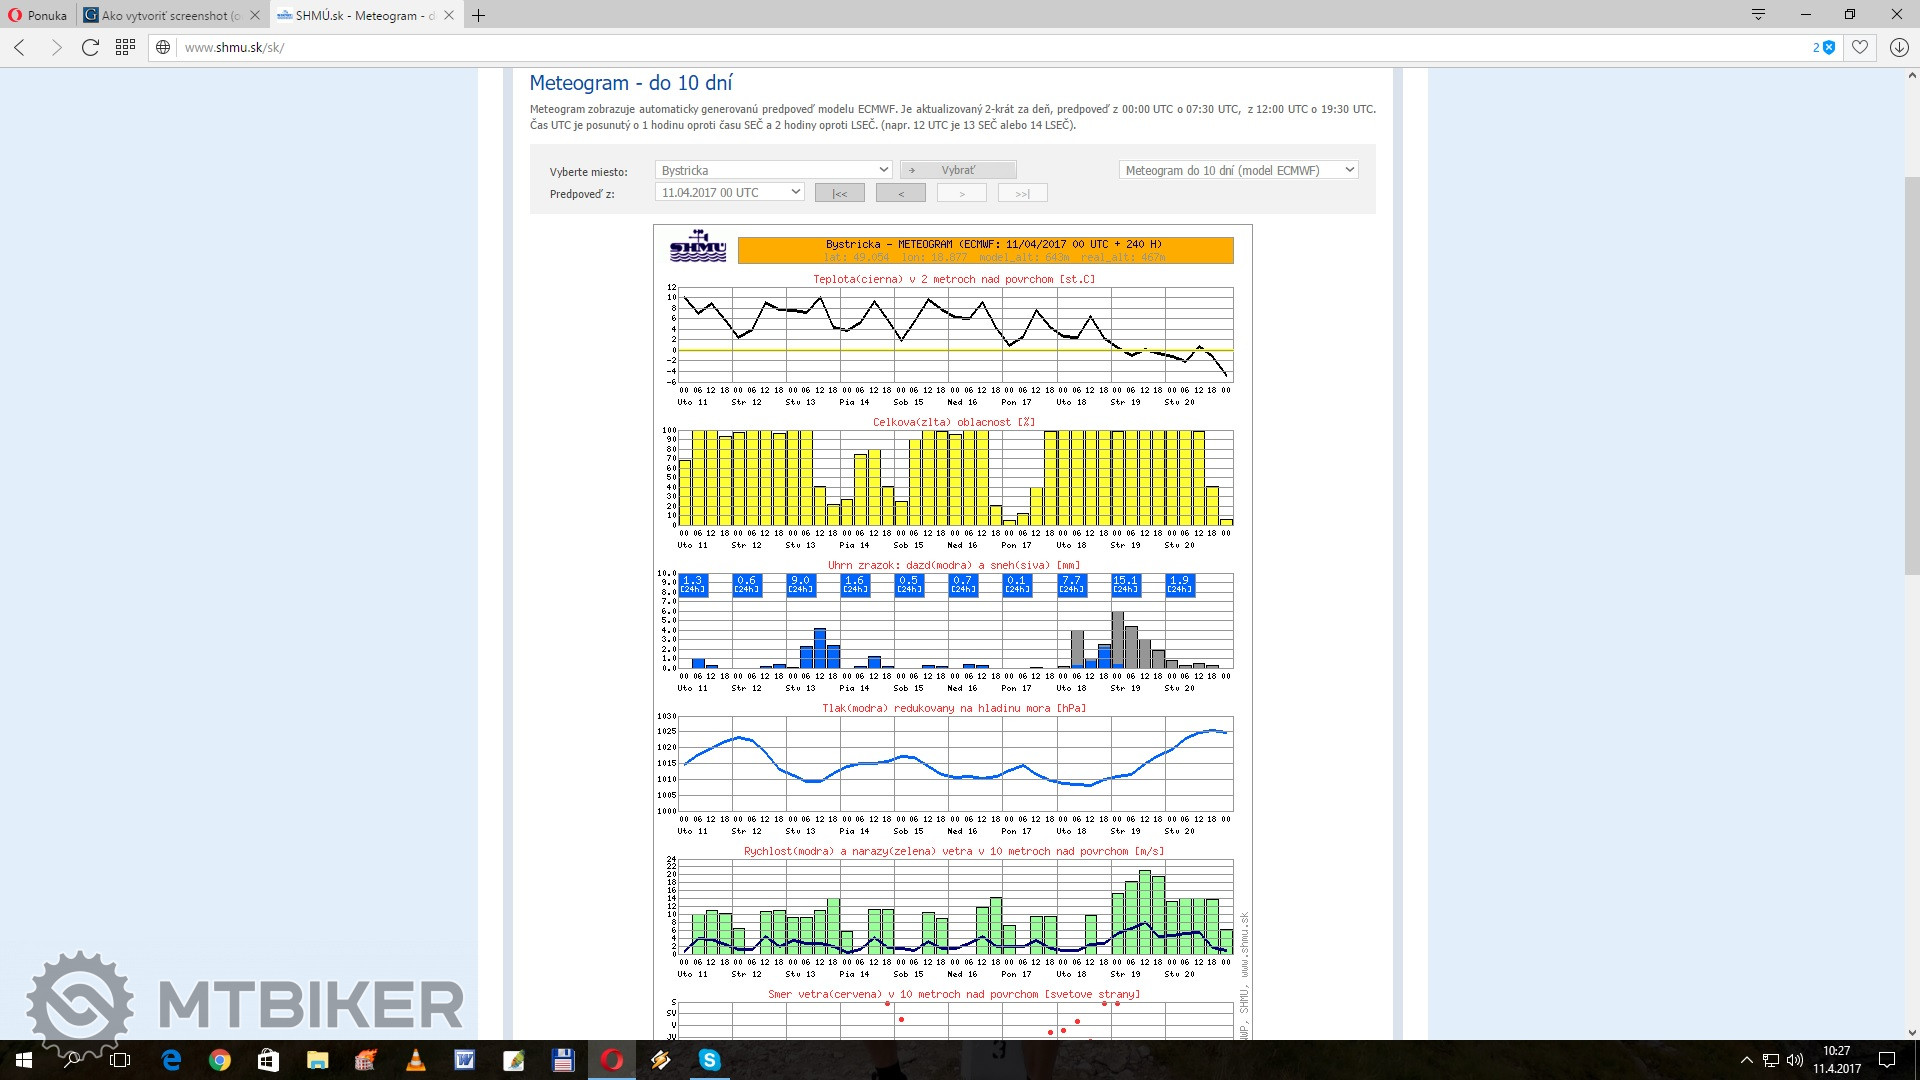Image resolution: width=1920 pixels, height=1080 pixels.
Task: Click the vertical page scrollbar
Action: tap(1912, 375)
